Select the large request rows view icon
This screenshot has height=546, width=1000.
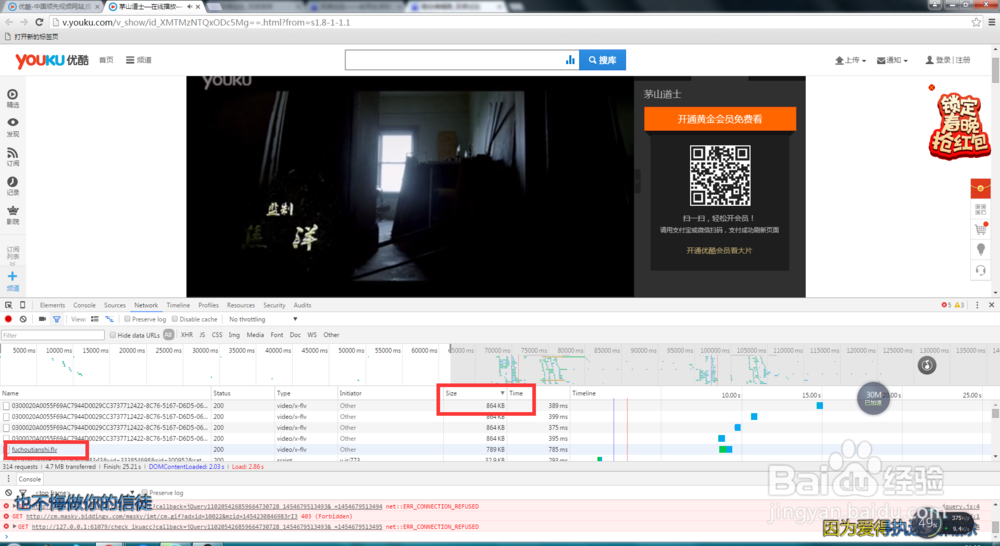coord(94,319)
